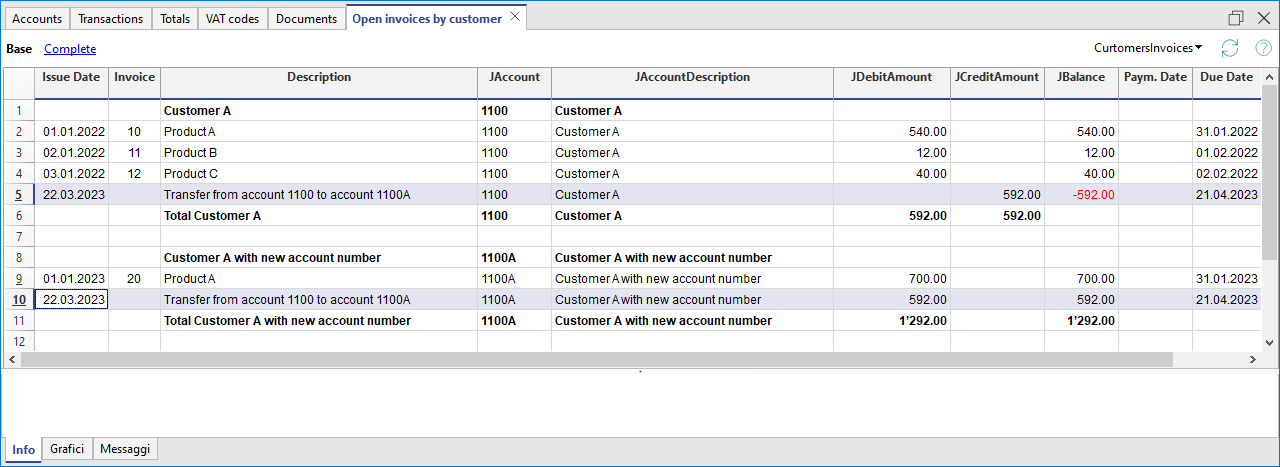Switch to the Accounts tab

[37, 19]
